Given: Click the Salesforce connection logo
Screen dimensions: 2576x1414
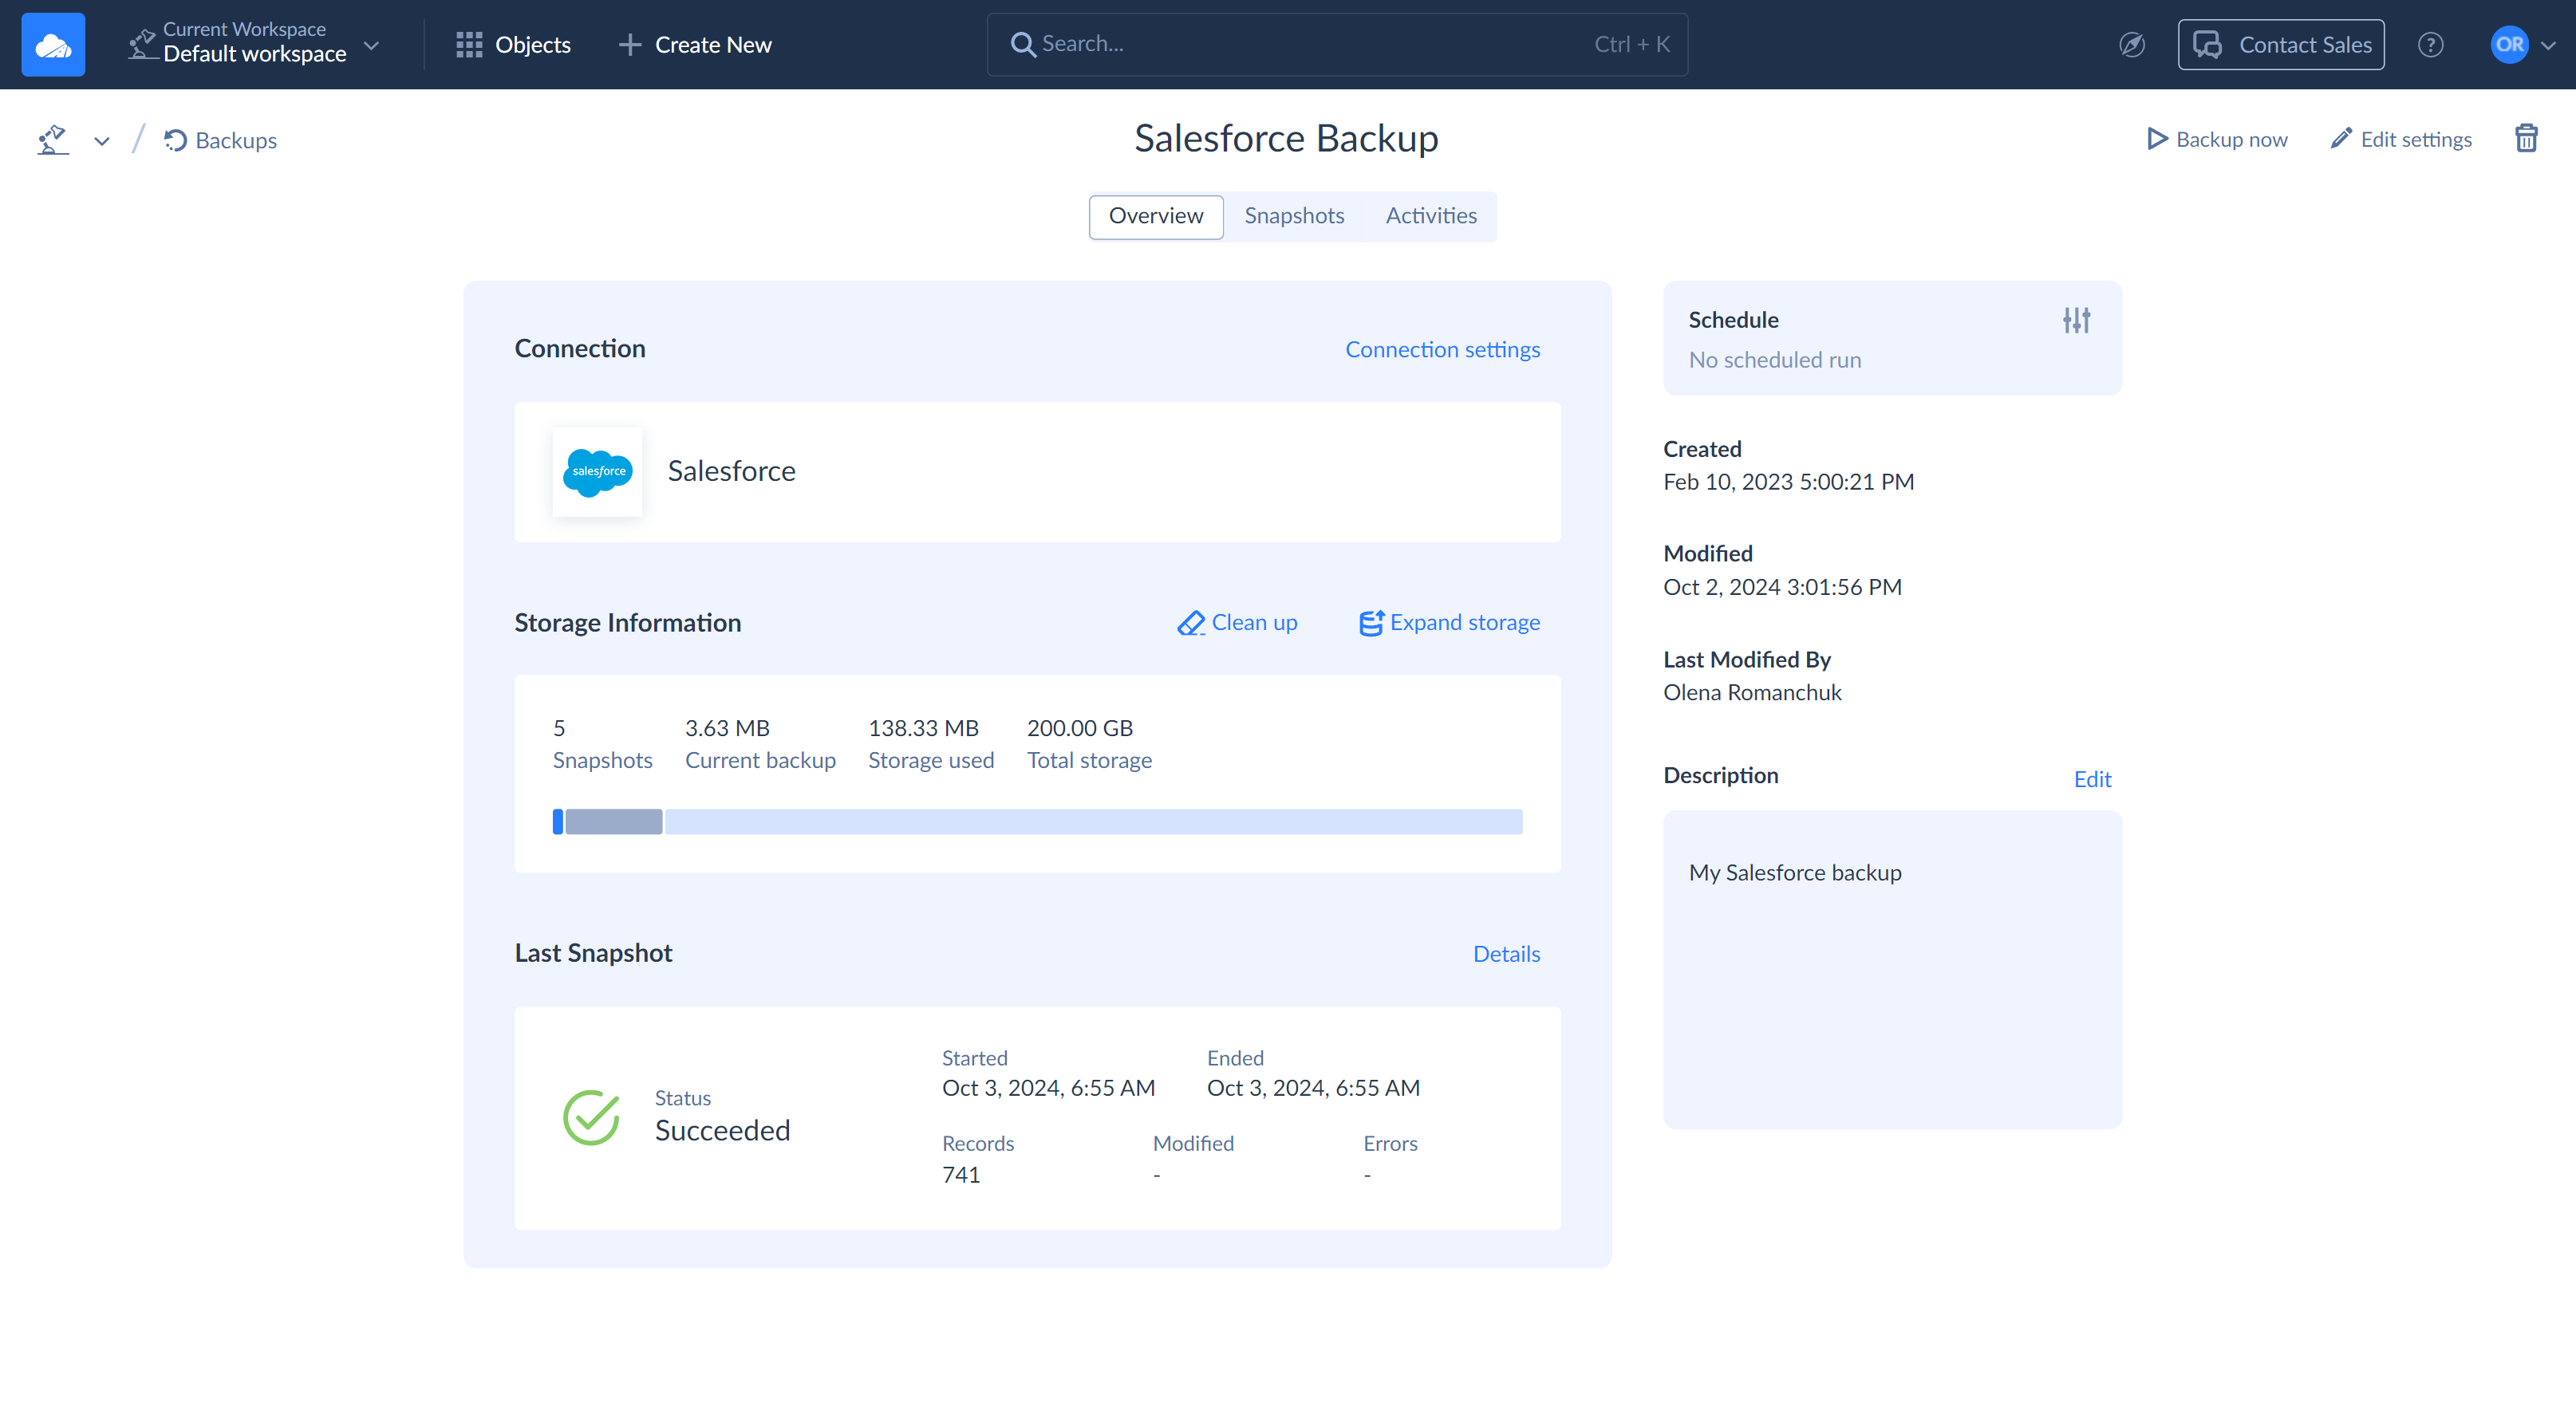Looking at the screenshot, I should click(598, 471).
